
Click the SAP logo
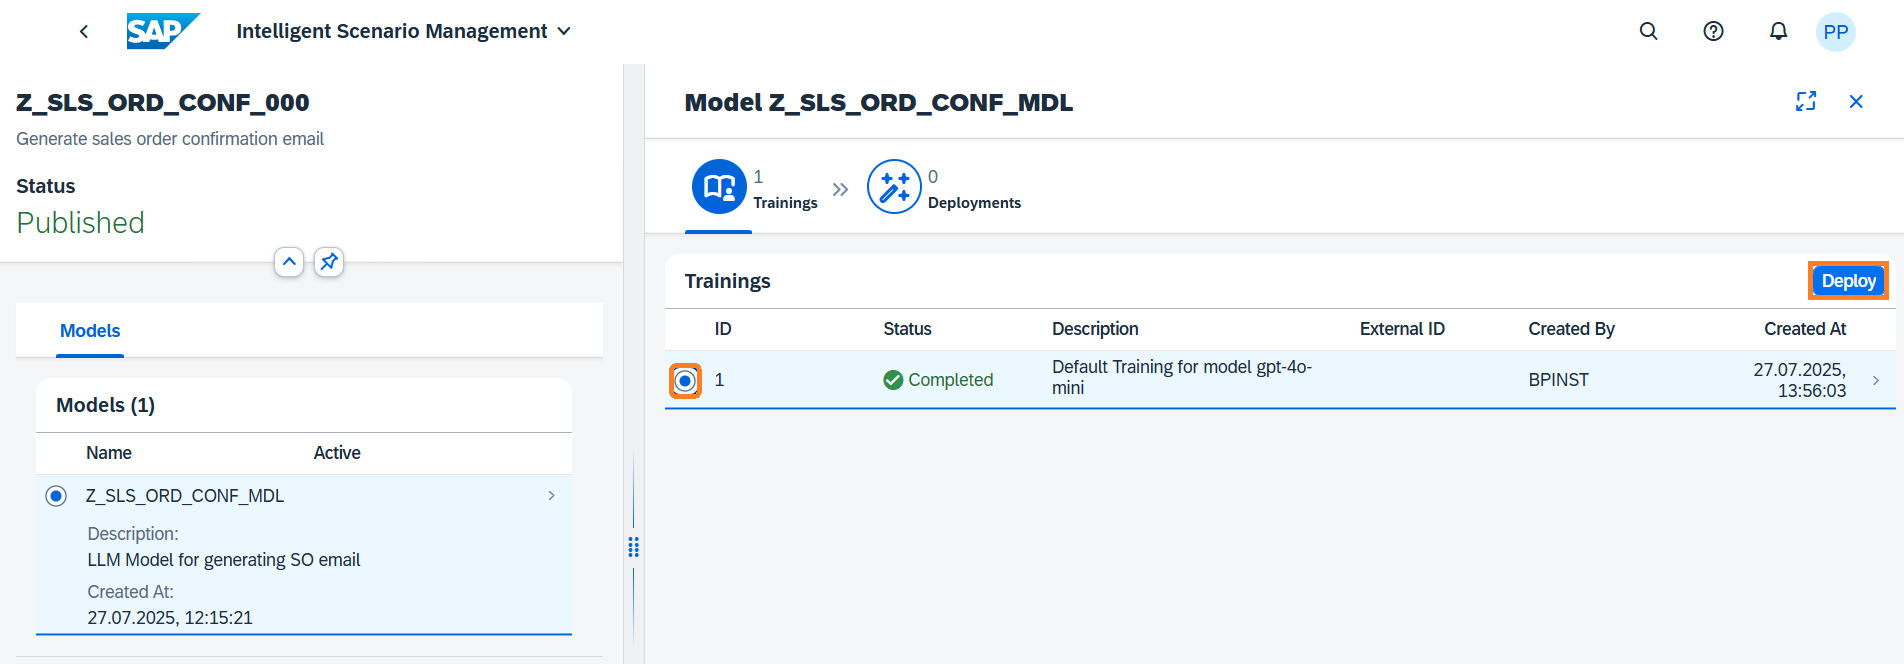pyautogui.click(x=162, y=31)
